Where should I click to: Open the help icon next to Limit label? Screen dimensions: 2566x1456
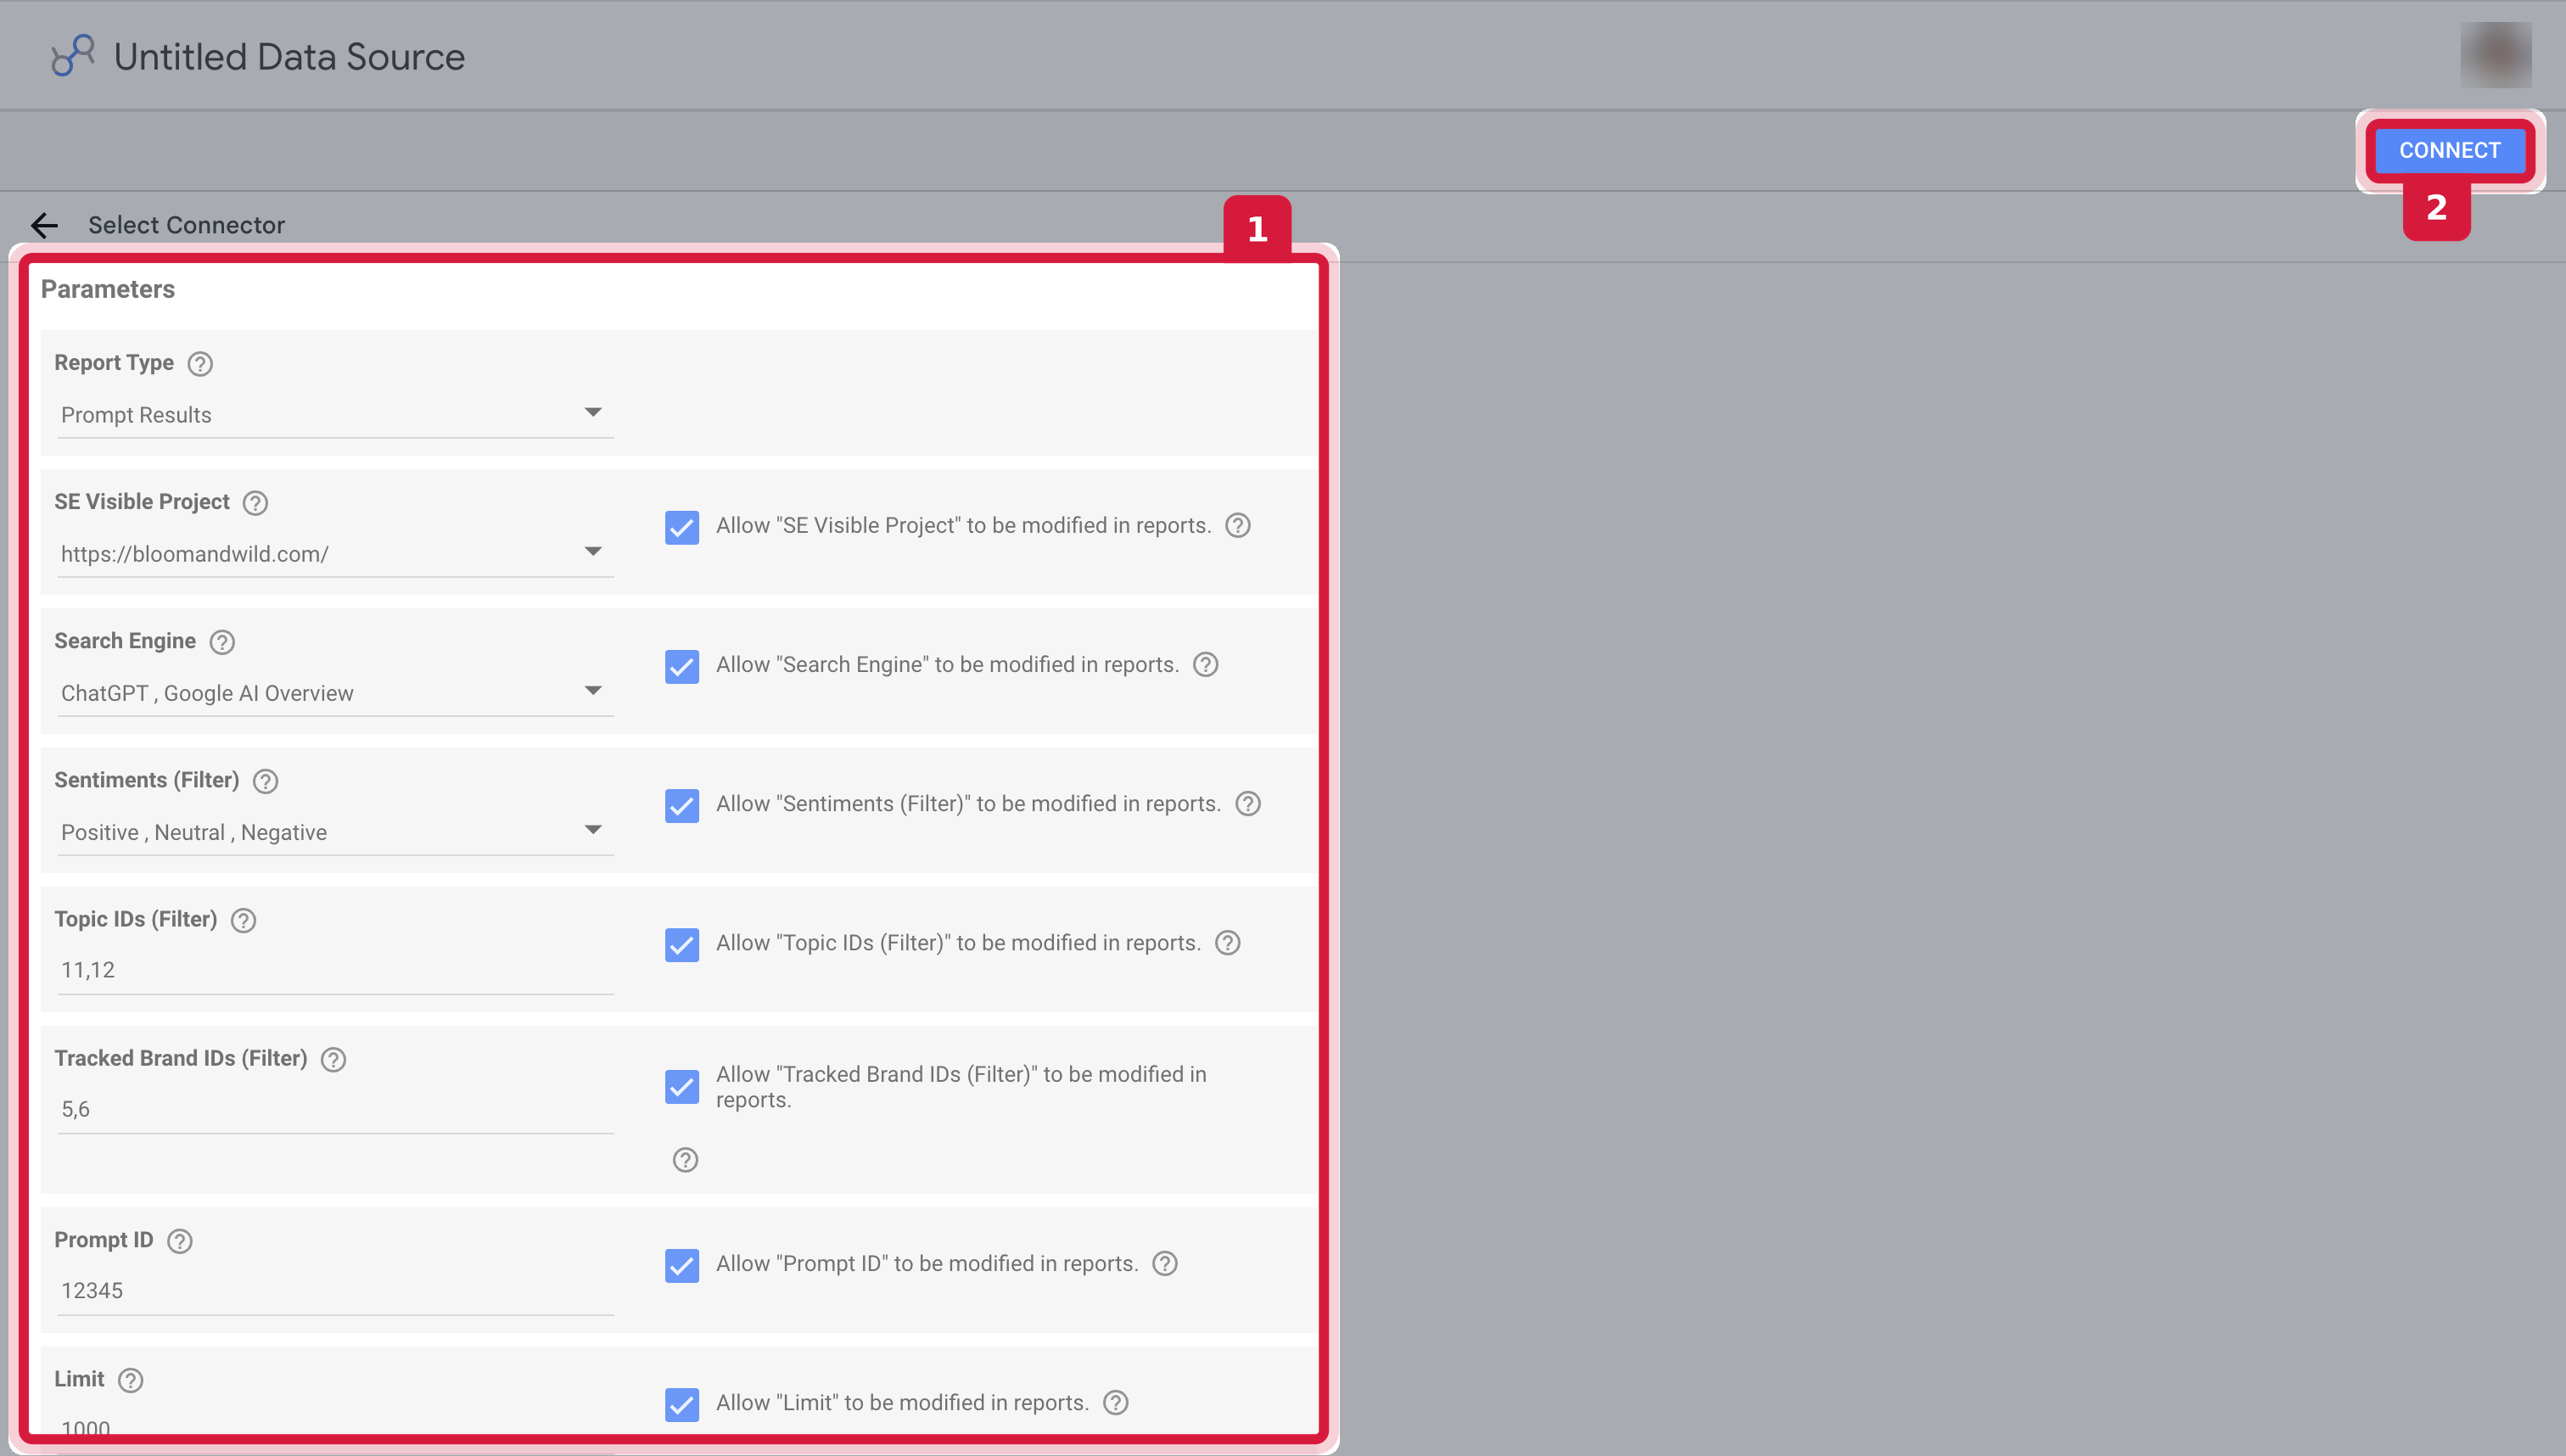[130, 1380]
